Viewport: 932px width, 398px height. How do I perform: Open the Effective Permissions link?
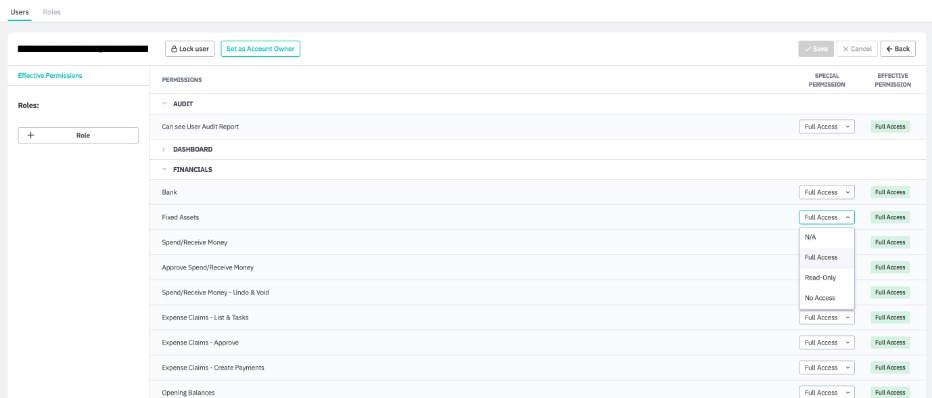point(50,75)
